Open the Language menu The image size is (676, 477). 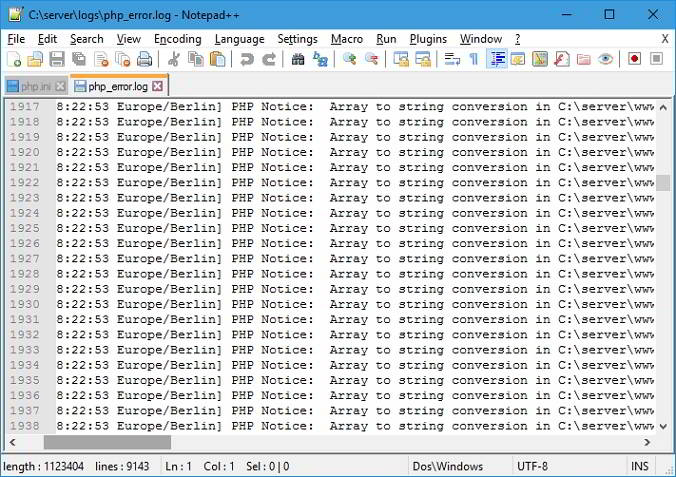click(x=239, y=39)
